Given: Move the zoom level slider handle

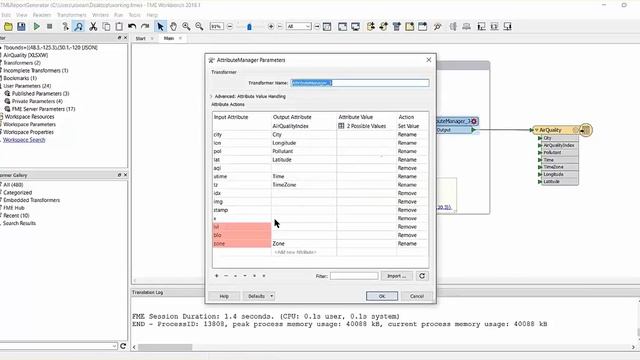Looking at the screenshot, I should pyautogui.click(x=249, y=27).
